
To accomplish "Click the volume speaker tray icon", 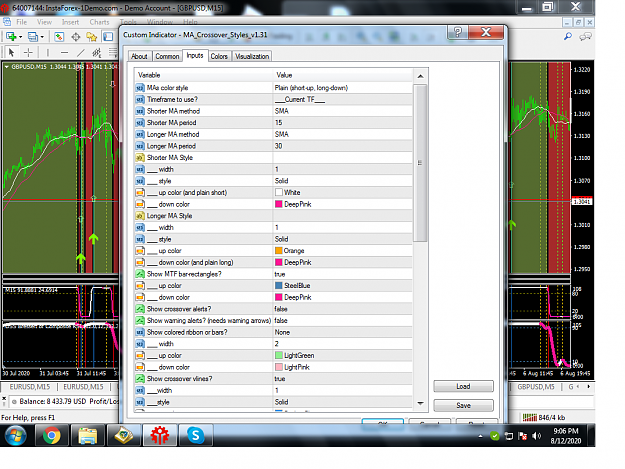I will 537,436.
